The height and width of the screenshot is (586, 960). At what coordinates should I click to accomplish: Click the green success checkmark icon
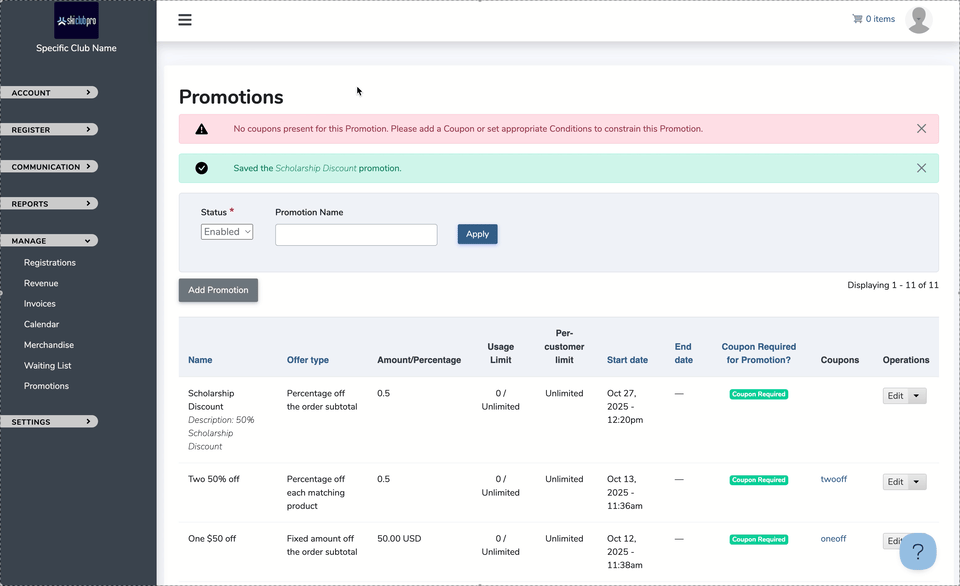click(202, 168)
